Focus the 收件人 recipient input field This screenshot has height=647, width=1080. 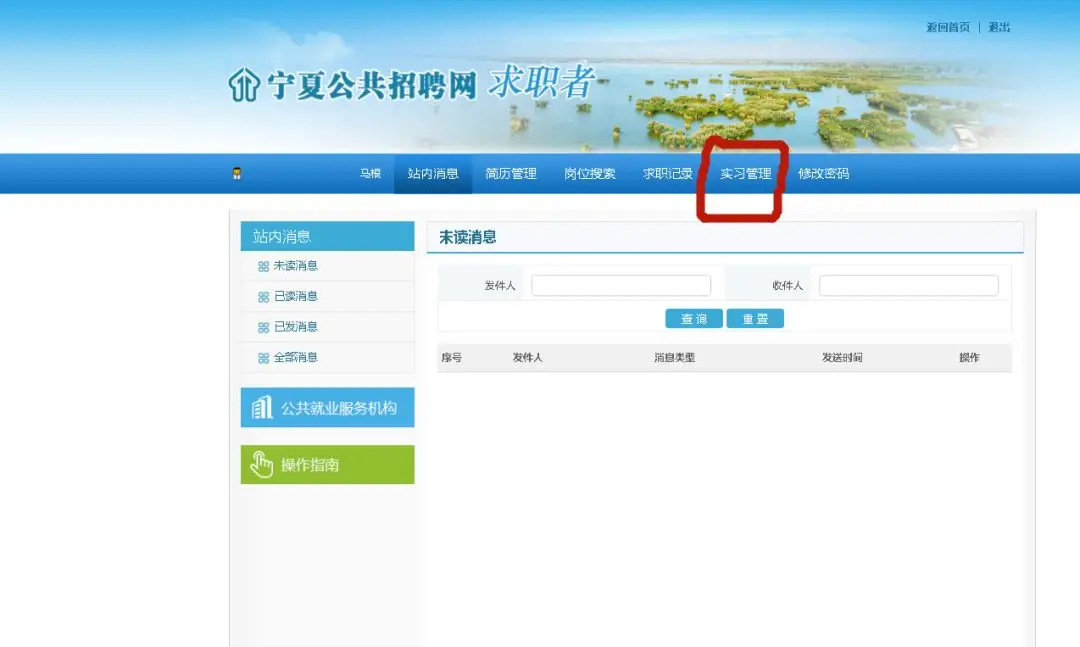pyautogui.click(x=908, y=286)
